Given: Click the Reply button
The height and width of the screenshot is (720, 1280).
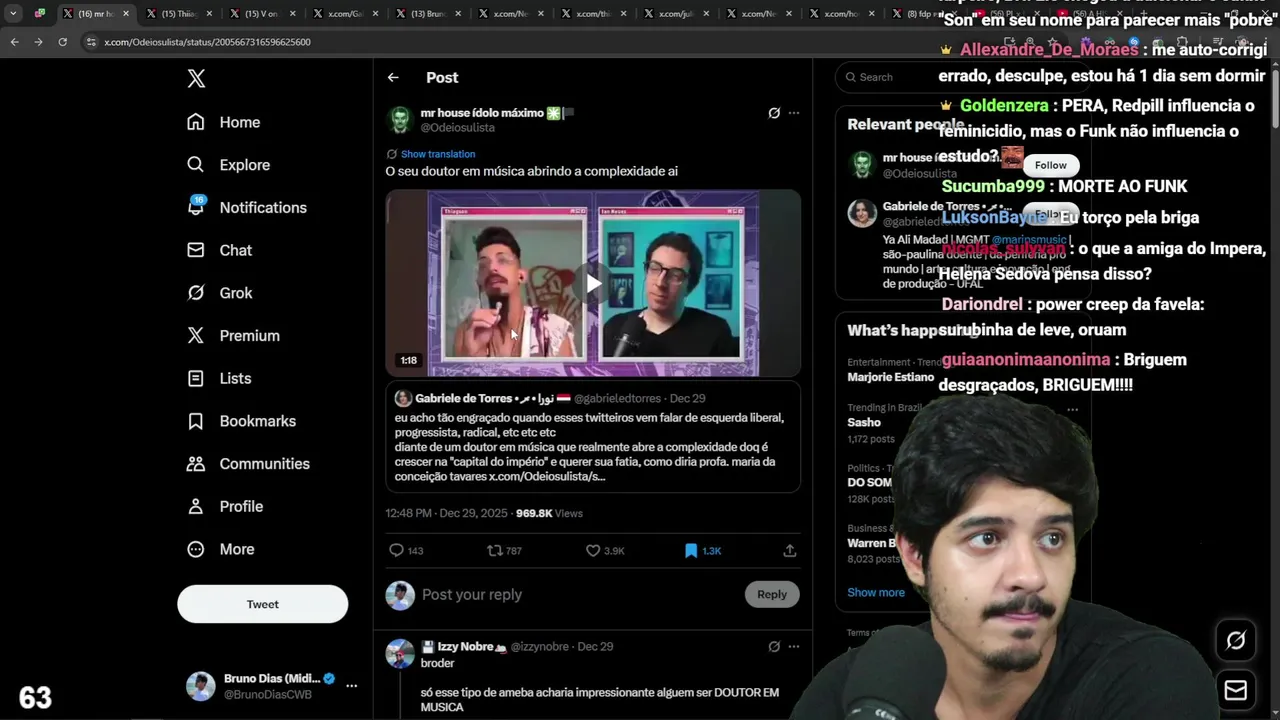Looking at the screenshot, I should click(x=772, y=594).
